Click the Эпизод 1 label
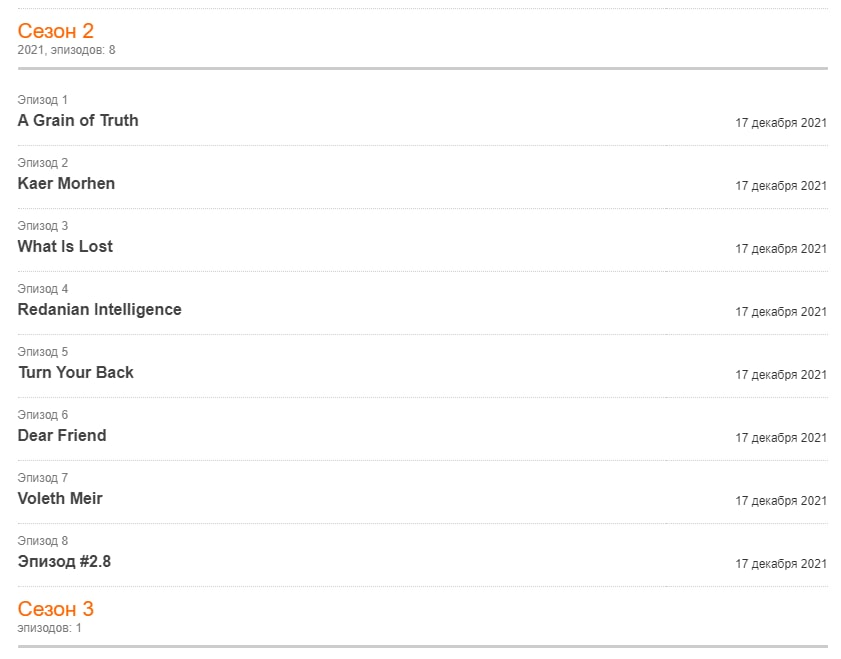This screenshot has height=659, width=841. click(42, 100)
